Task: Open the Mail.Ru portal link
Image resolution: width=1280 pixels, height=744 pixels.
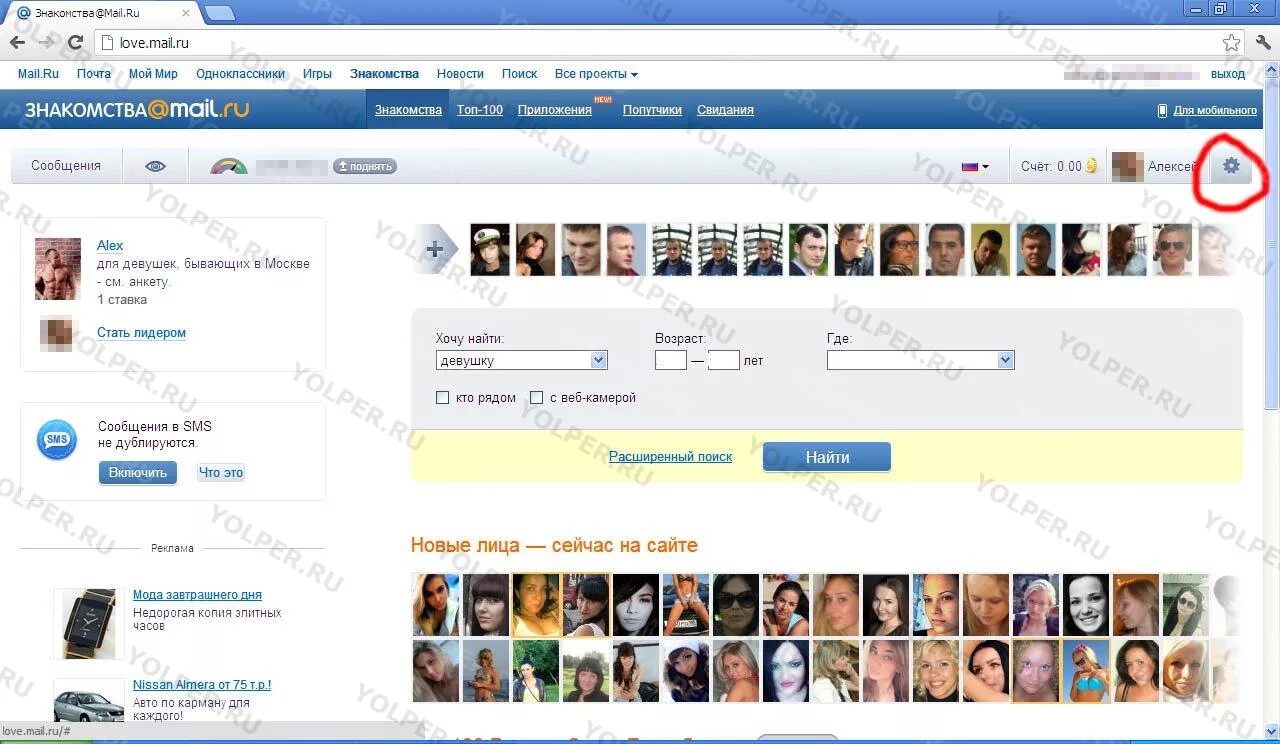Action: coord(38,74)
